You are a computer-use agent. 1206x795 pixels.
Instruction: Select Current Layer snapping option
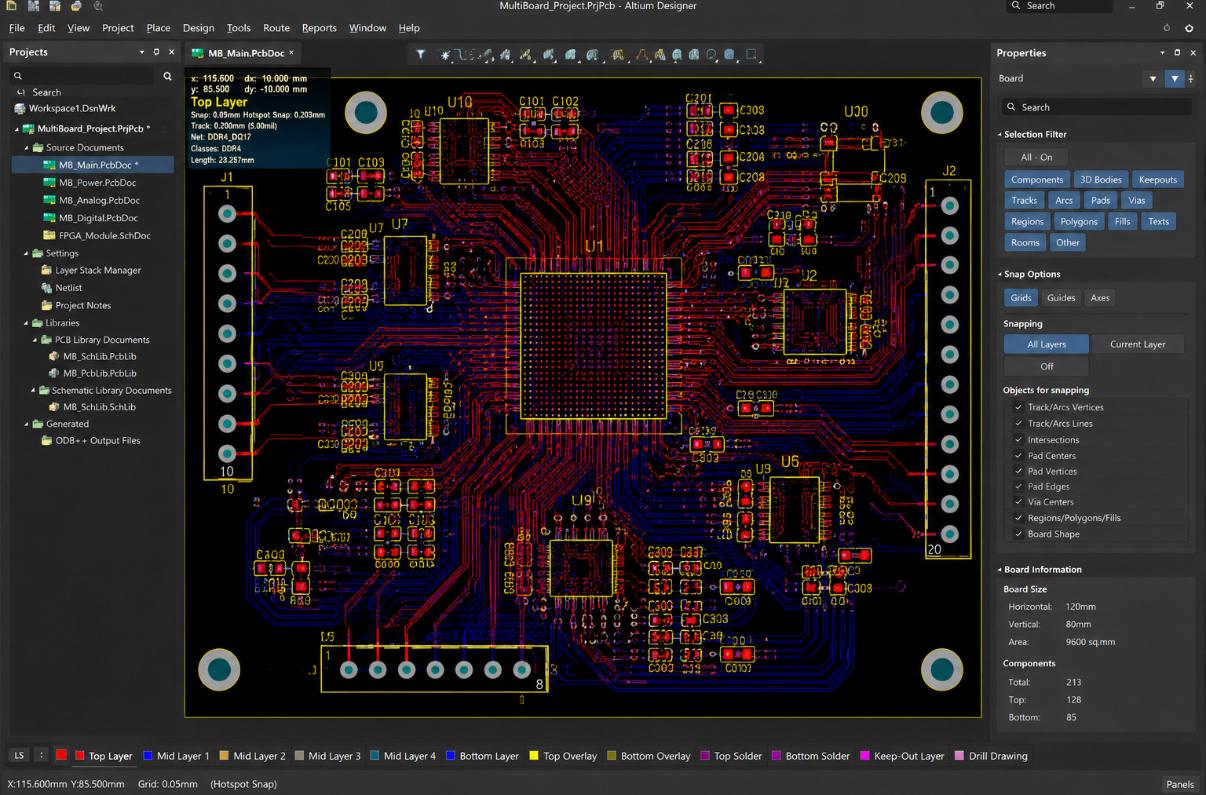(x=1138, y=344)
